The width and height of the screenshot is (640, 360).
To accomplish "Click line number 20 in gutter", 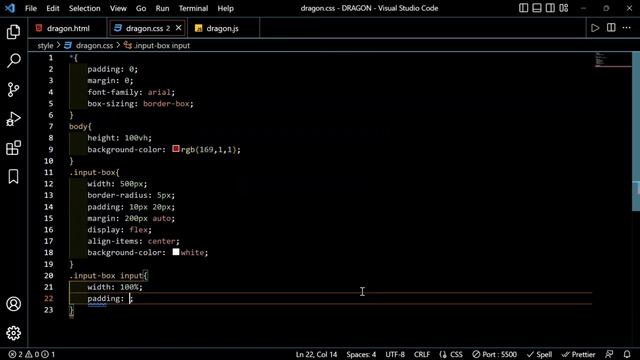I will (x=49, y=276).
